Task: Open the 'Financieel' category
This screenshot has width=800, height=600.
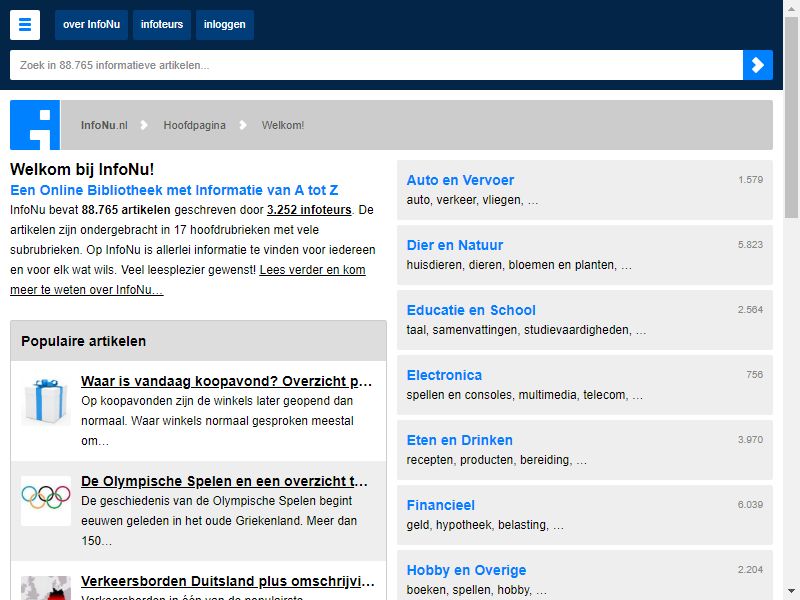Action: (440, 505)
